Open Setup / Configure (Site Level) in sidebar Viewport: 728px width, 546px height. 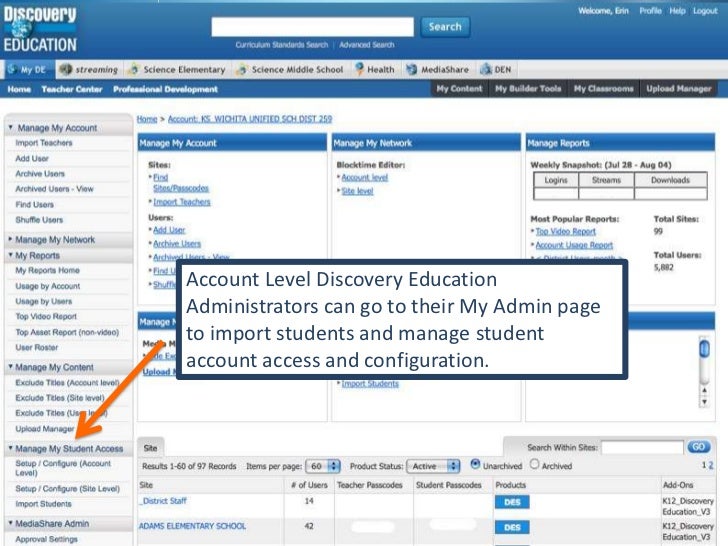[x=67, y=488]
